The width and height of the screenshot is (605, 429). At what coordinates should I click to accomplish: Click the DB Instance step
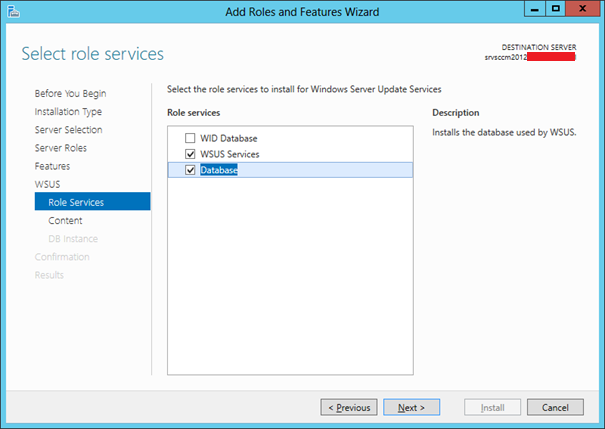[73, 238]
